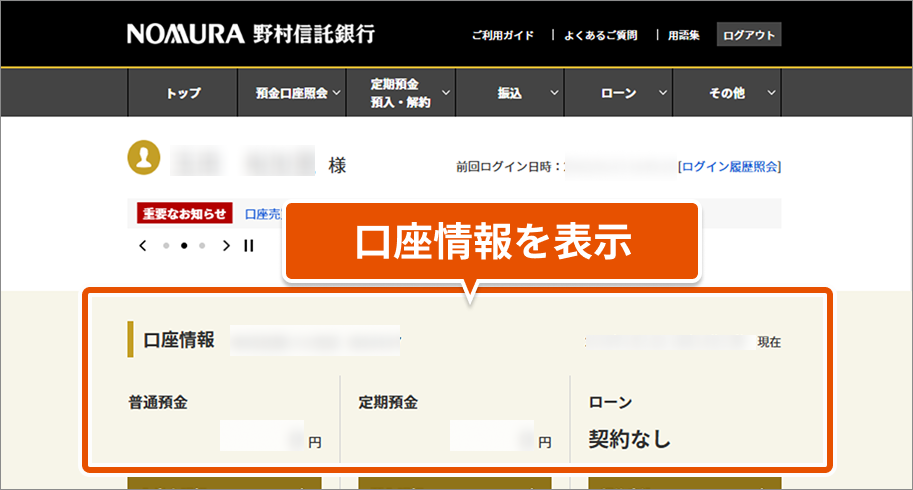Go to previous notice with left arrow
The width and height of the screenshot is (913, 490).
pyautogui.click(x=143, y=245)
